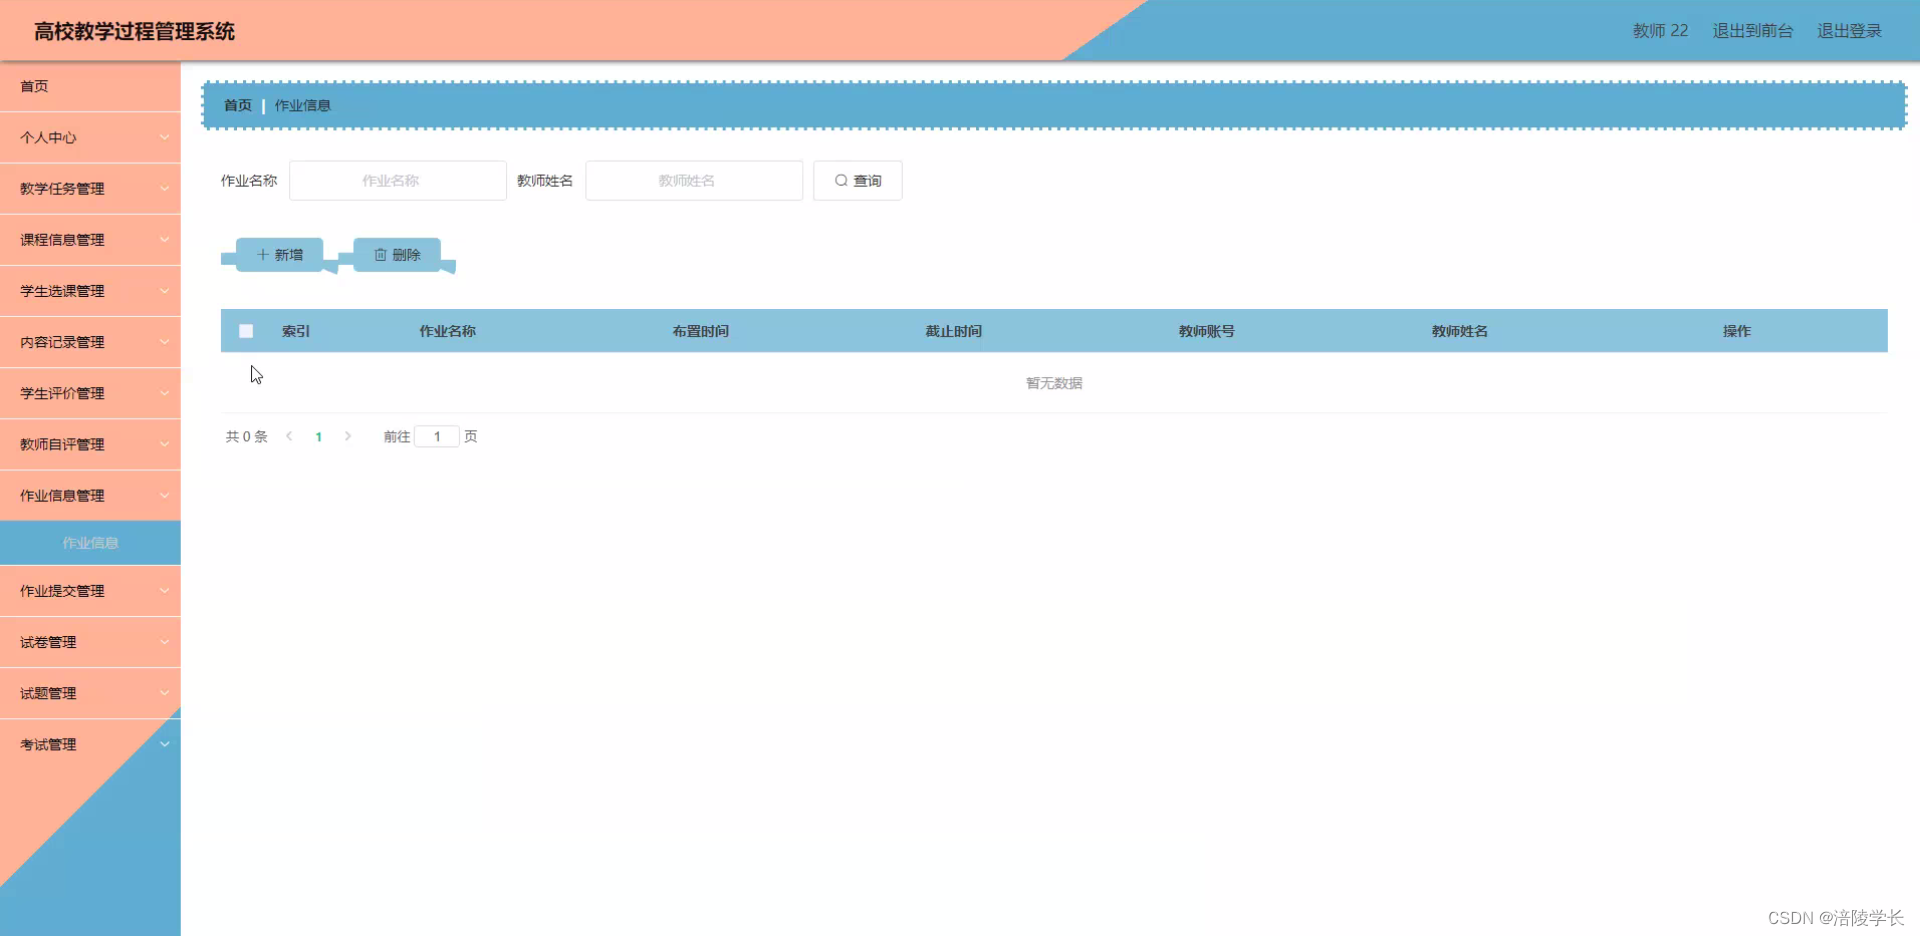Open the 首页 breadcrumb link
1920x936 pixels.
237,104
